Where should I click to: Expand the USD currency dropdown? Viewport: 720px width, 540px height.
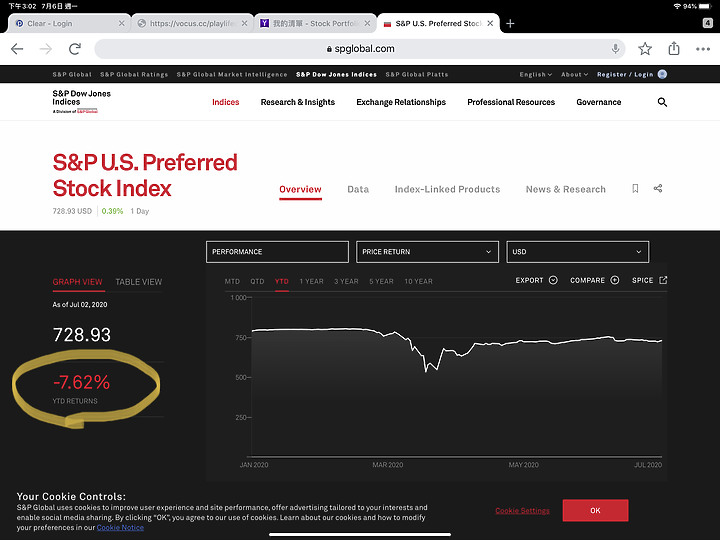(578, 252)
